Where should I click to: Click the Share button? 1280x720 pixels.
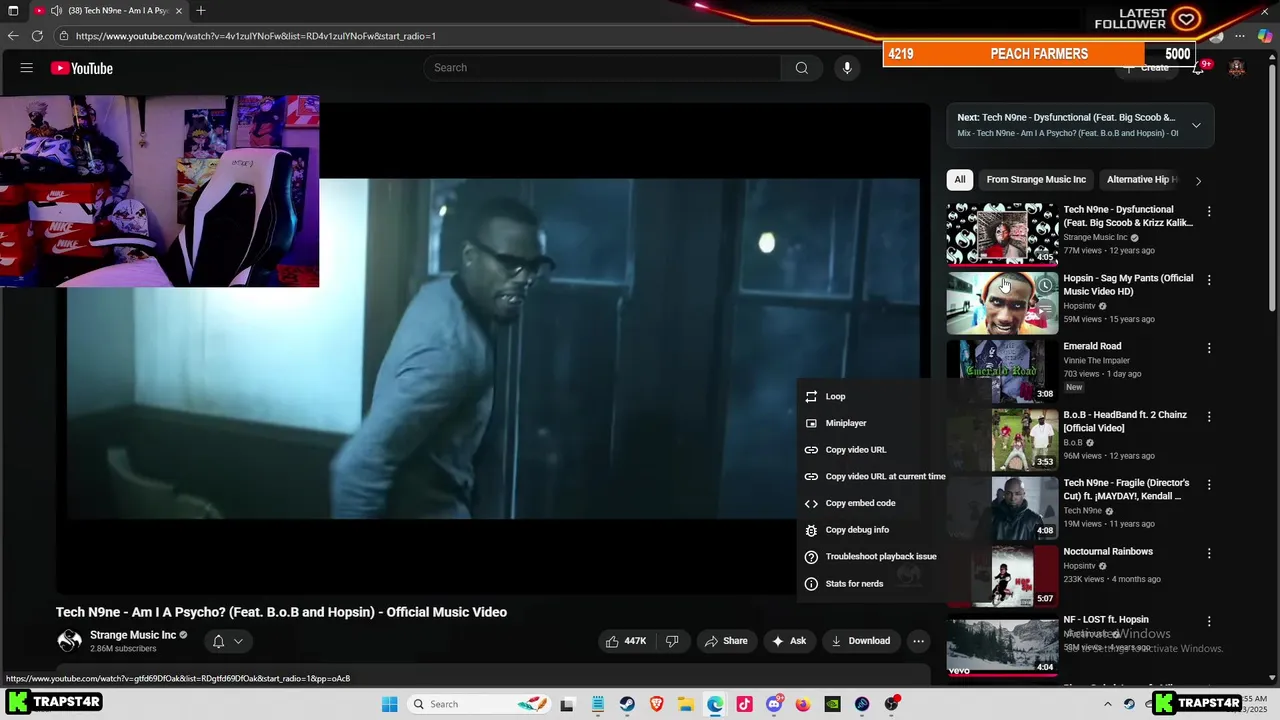click(x=726, y=641)
